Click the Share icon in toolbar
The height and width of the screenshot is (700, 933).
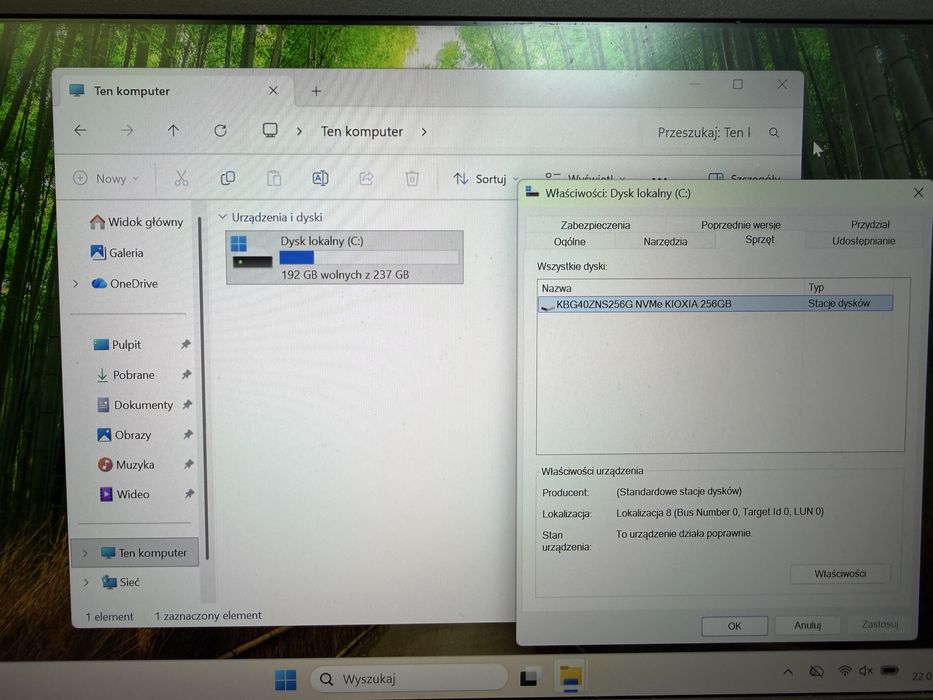click(366, 178)
